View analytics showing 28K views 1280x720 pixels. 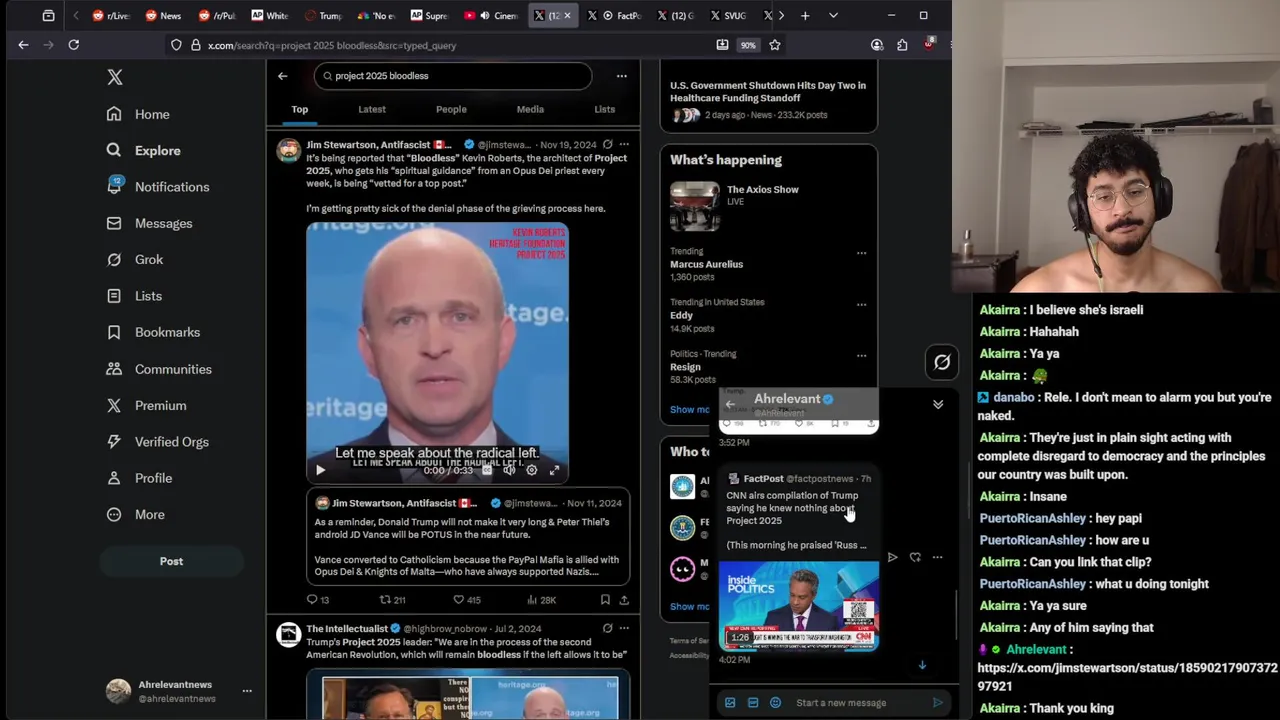[541, 600]
